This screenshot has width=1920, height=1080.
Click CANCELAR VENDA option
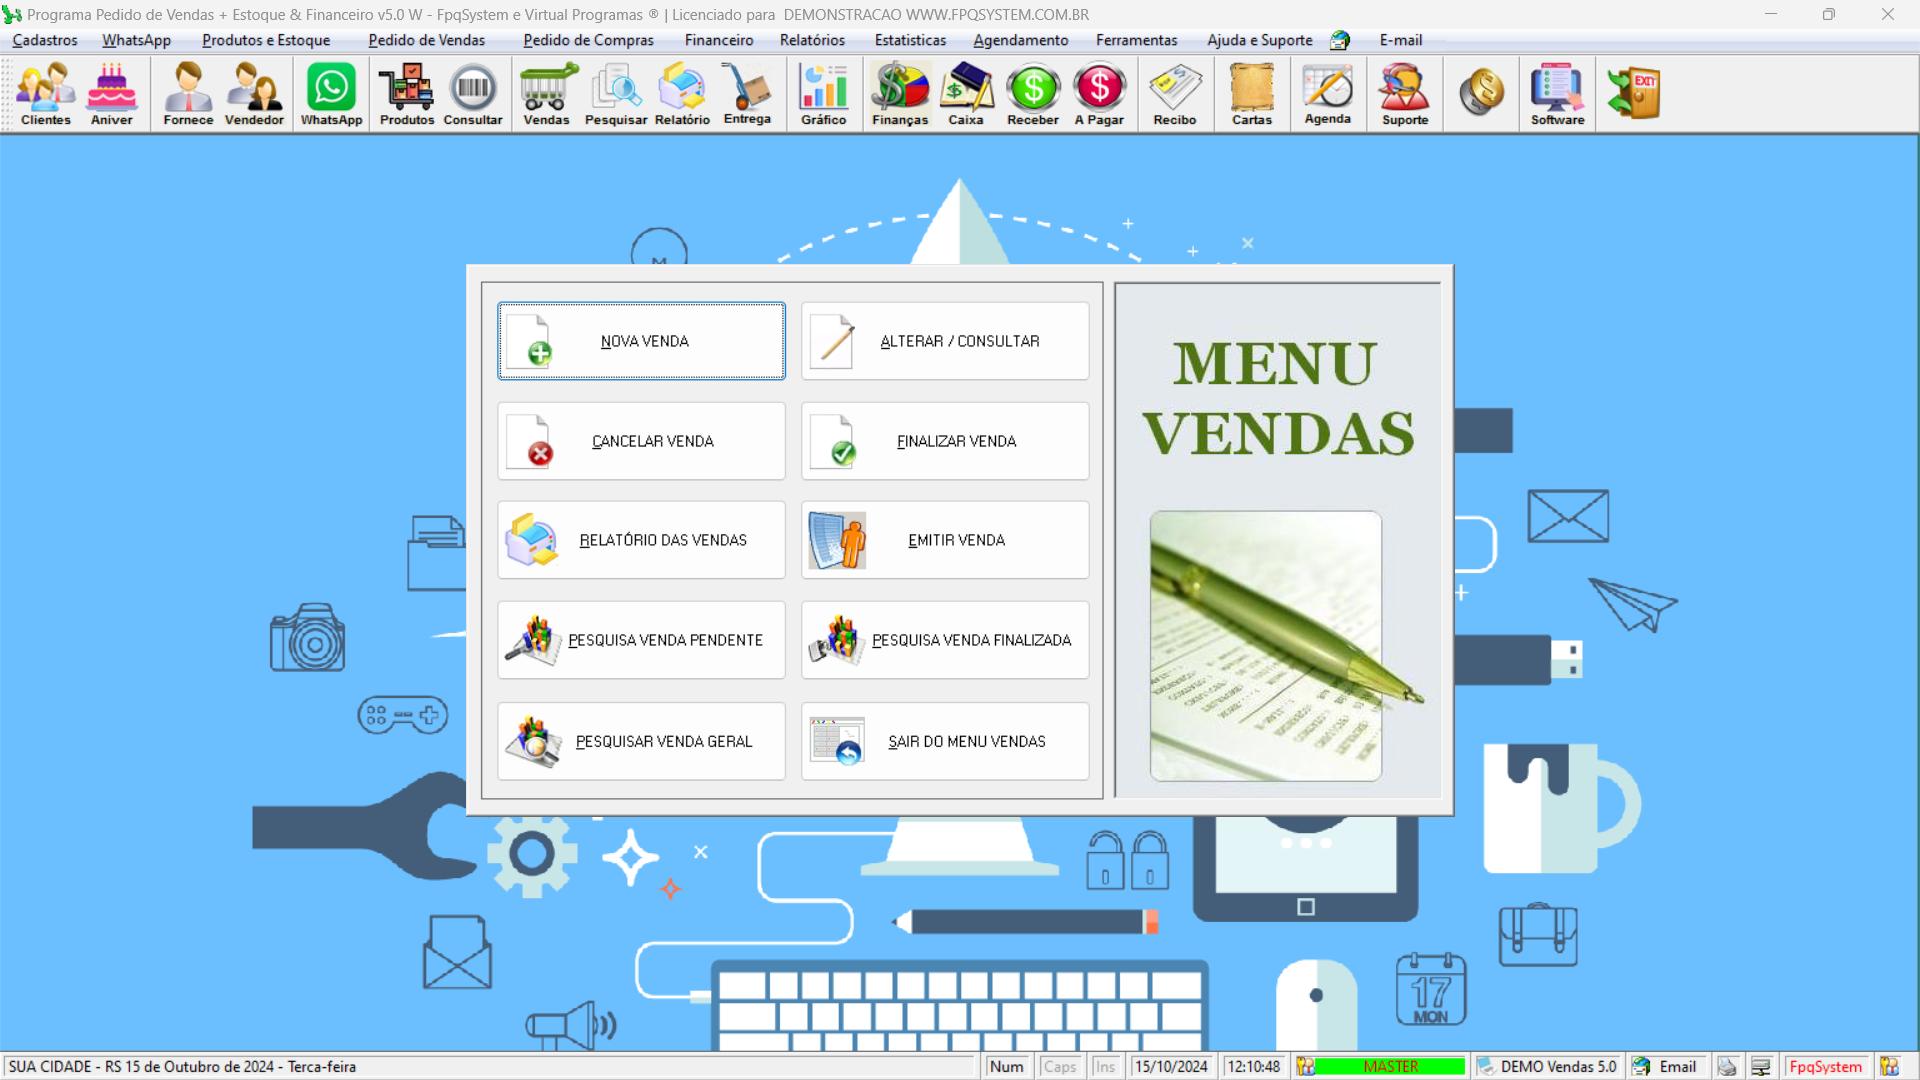[x=641, y=440]
